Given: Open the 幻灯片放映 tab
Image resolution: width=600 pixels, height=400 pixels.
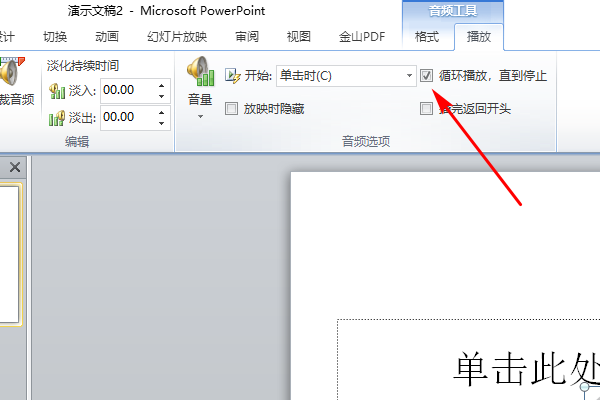Looking at the screenshot, I should pyautogui.click(x=177, y=37).
